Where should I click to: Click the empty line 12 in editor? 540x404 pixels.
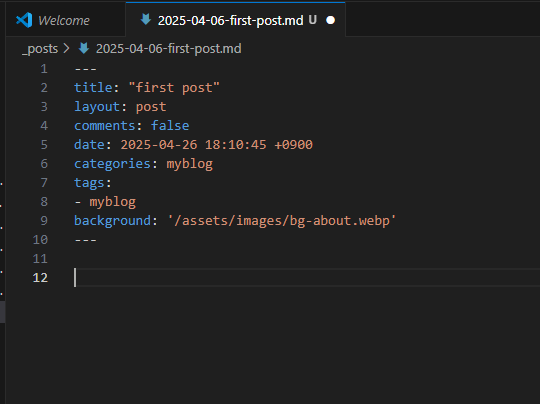(307, 278)
